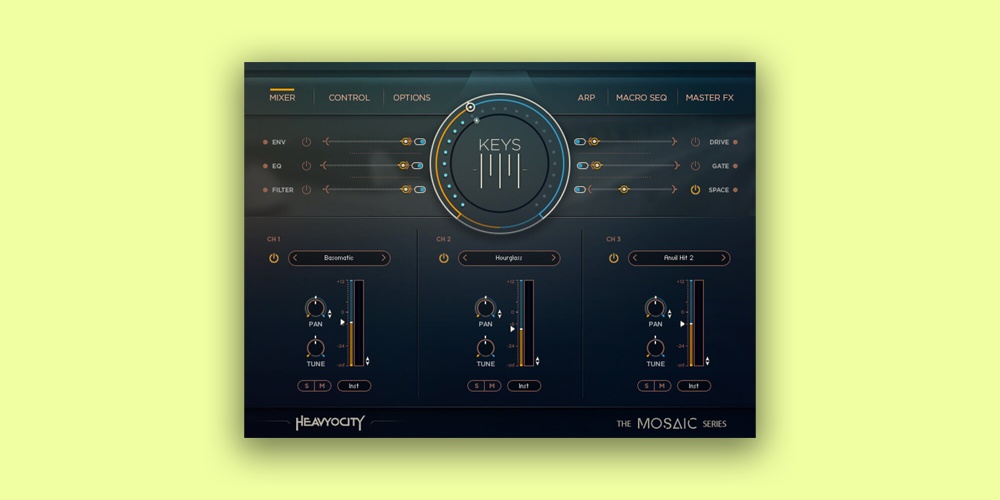Click the CH 2 Inst button
The width and height of the screenshot is (1000, 500).
tap(524, 386)
